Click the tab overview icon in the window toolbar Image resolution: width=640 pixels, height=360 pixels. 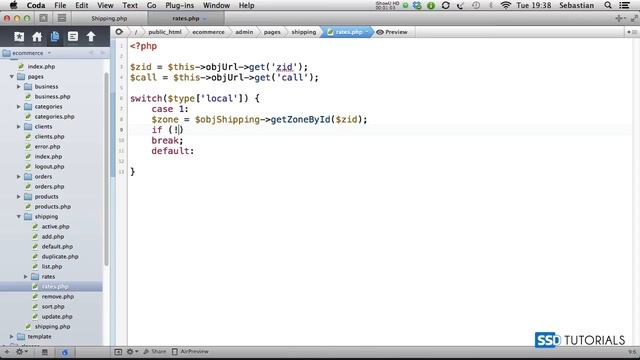click(44, 18)
